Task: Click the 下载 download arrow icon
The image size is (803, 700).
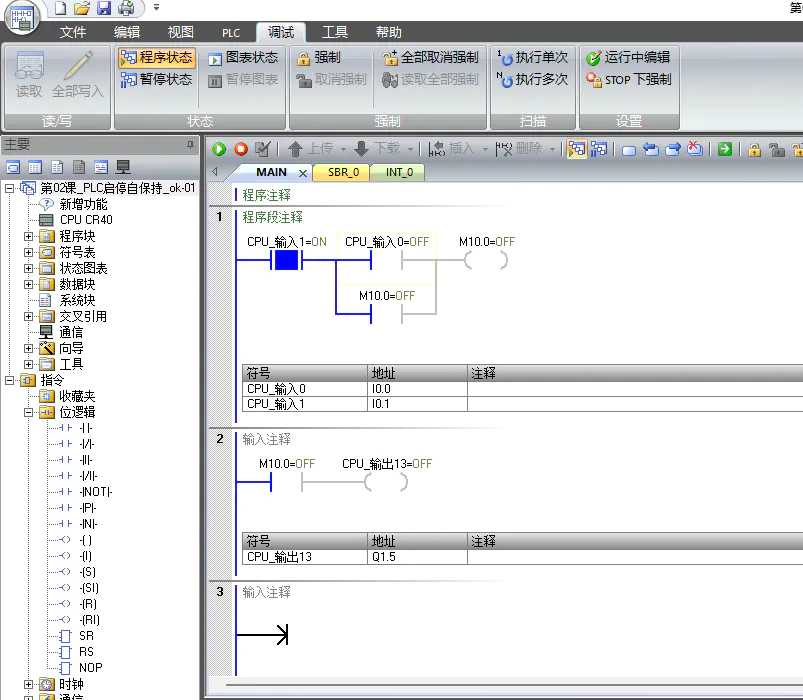Action: pyautogui.click(x=362, y=149)
